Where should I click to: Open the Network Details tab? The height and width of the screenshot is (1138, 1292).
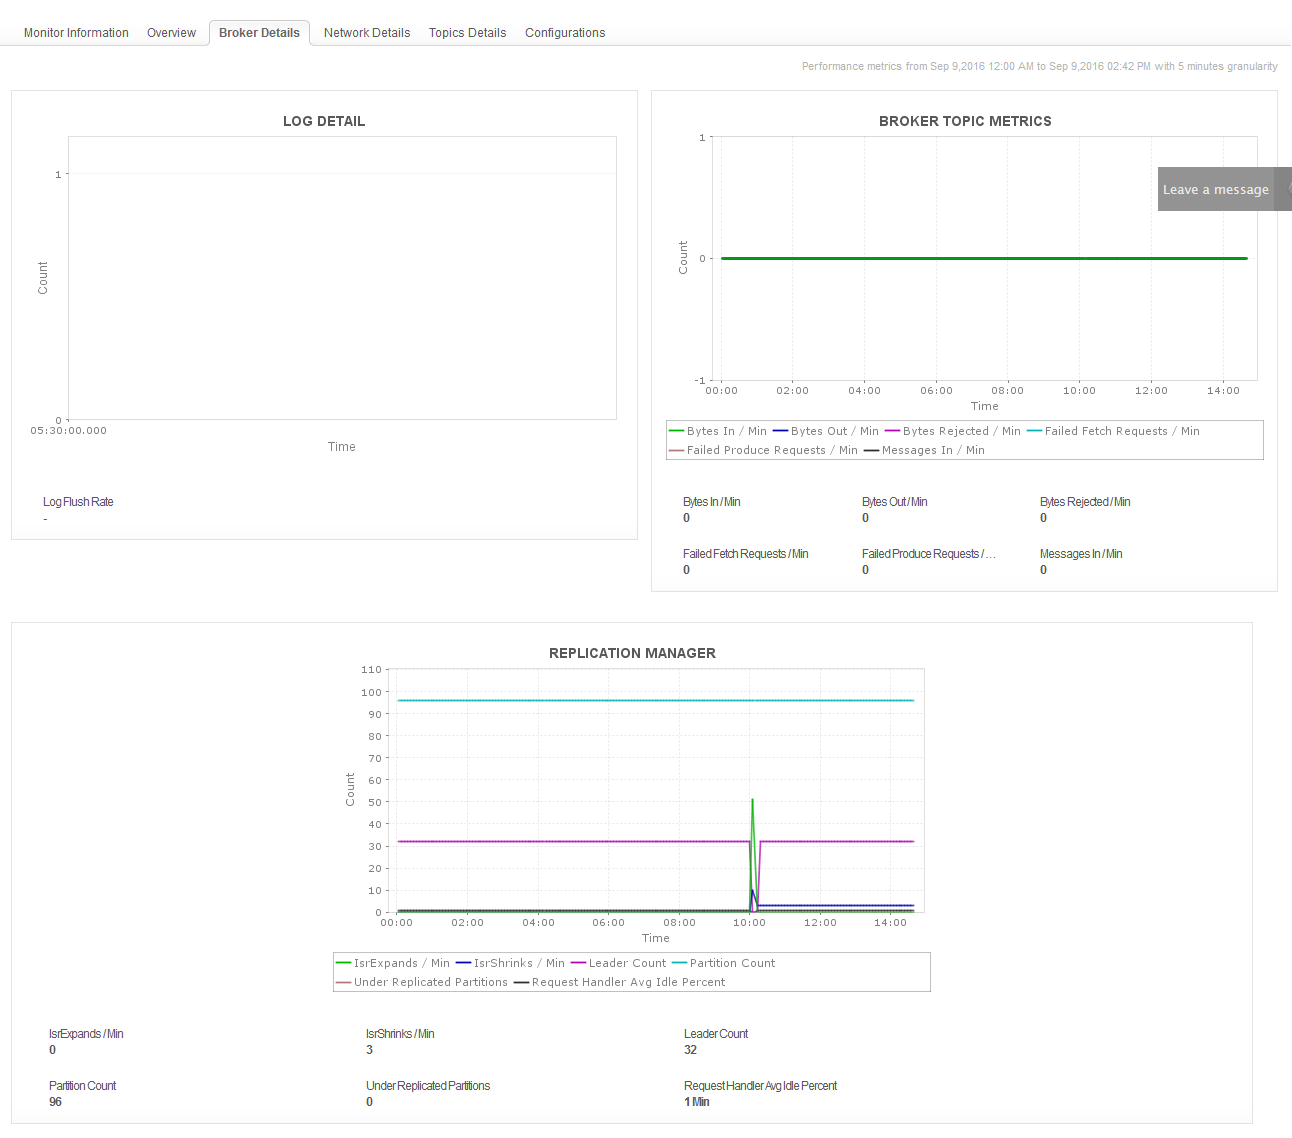(367, 33)
